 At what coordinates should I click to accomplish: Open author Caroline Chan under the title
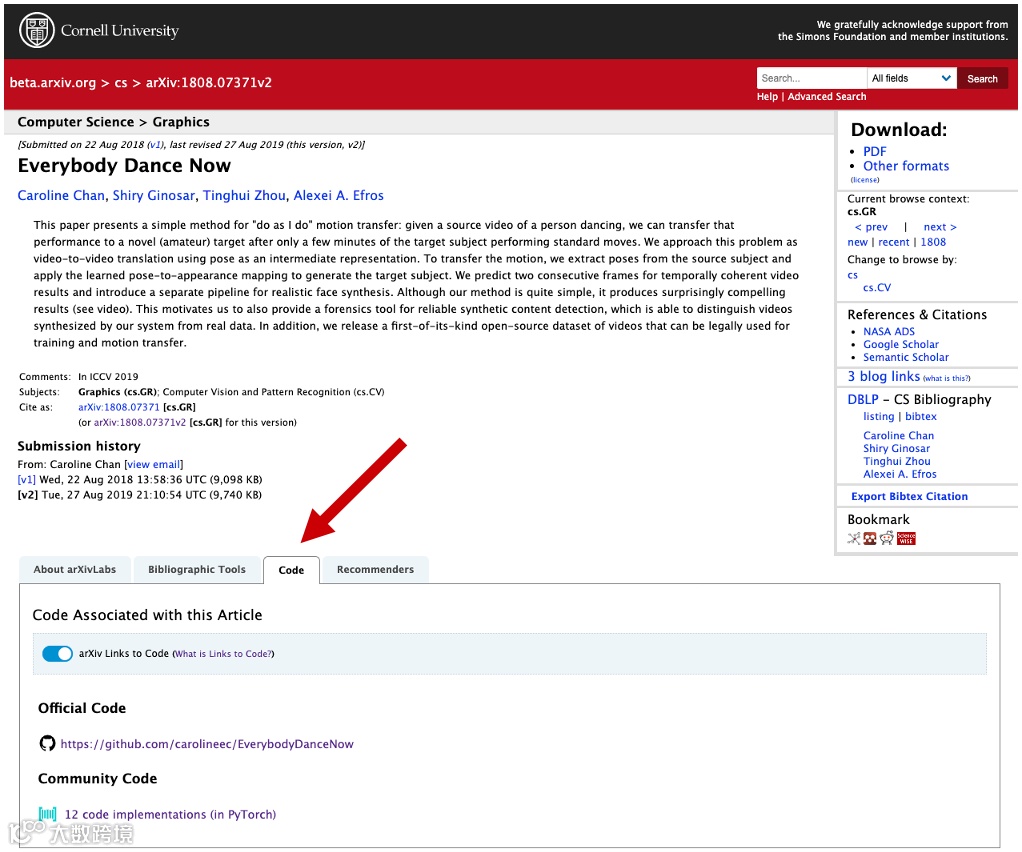(61, 196)
